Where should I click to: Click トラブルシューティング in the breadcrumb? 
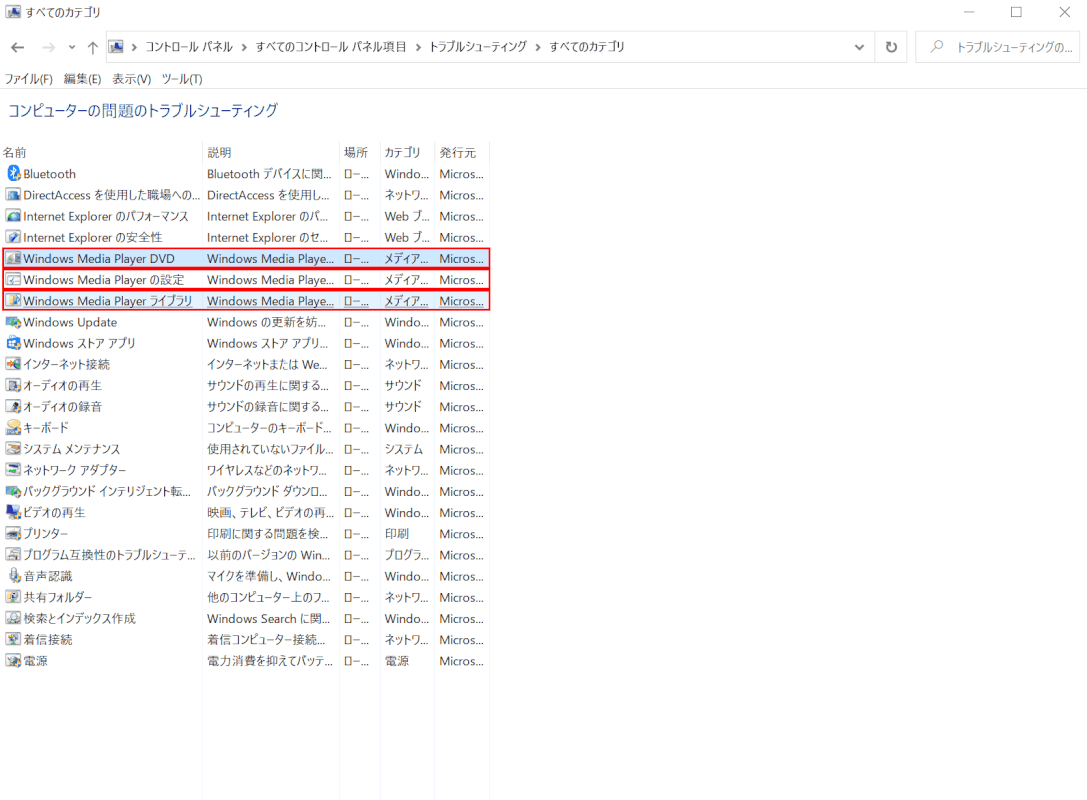point(478,47)
